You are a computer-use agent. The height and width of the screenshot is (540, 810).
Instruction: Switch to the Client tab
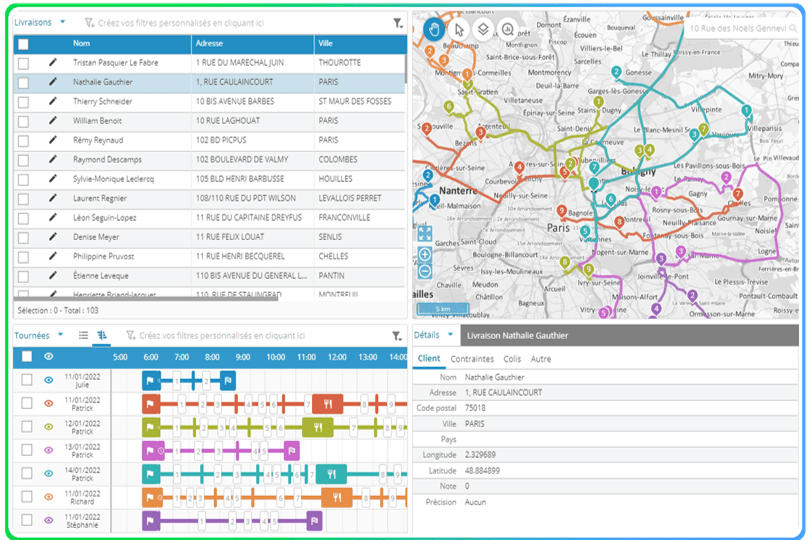[x=429, y=359]
